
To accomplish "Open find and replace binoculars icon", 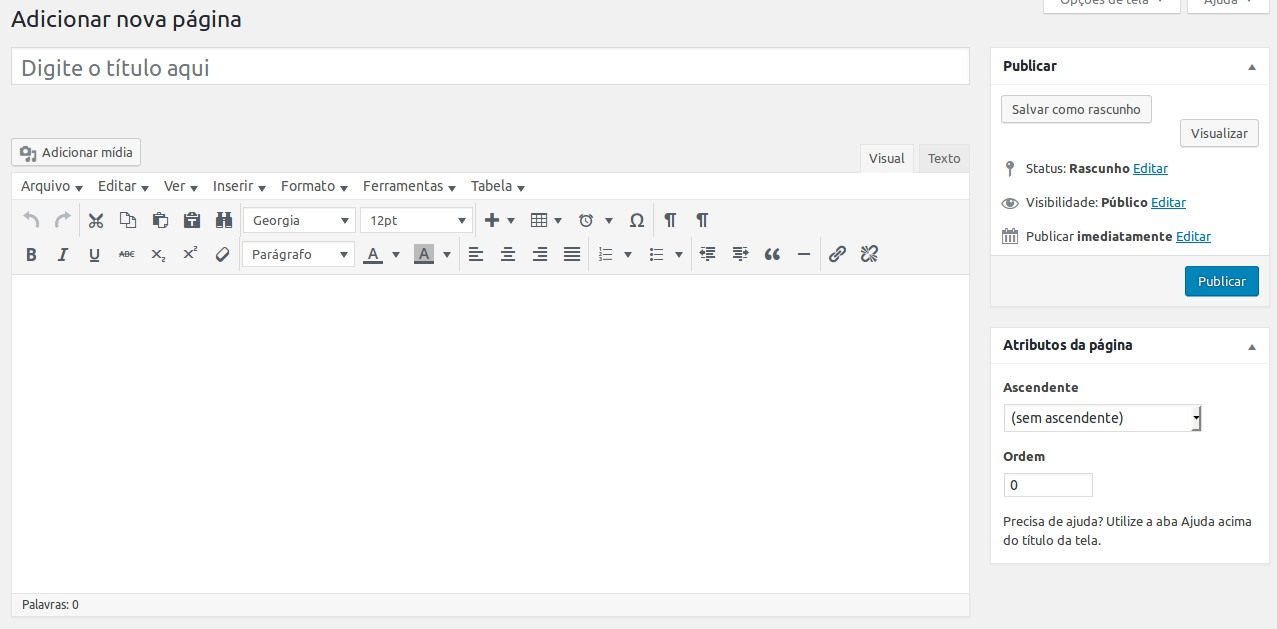I will click(224, 221).
